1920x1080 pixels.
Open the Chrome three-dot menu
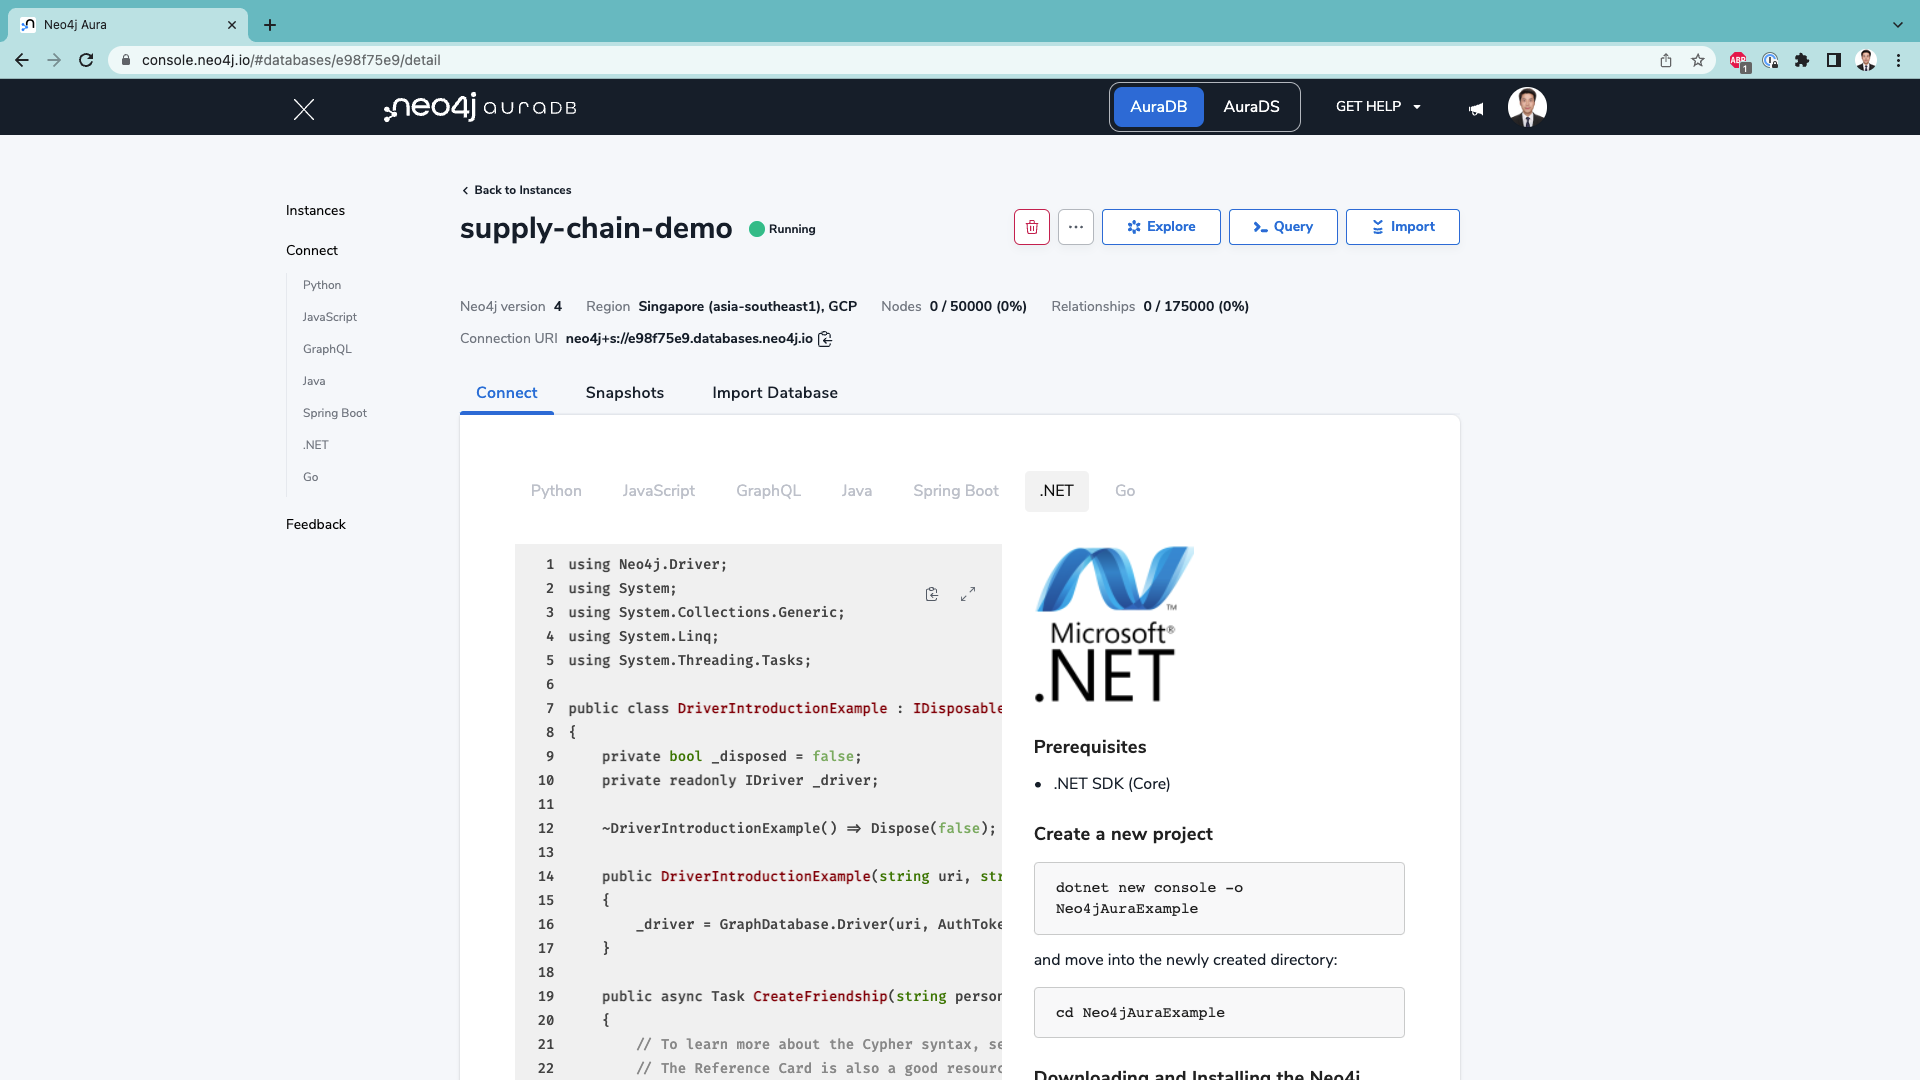(1898, 60)
